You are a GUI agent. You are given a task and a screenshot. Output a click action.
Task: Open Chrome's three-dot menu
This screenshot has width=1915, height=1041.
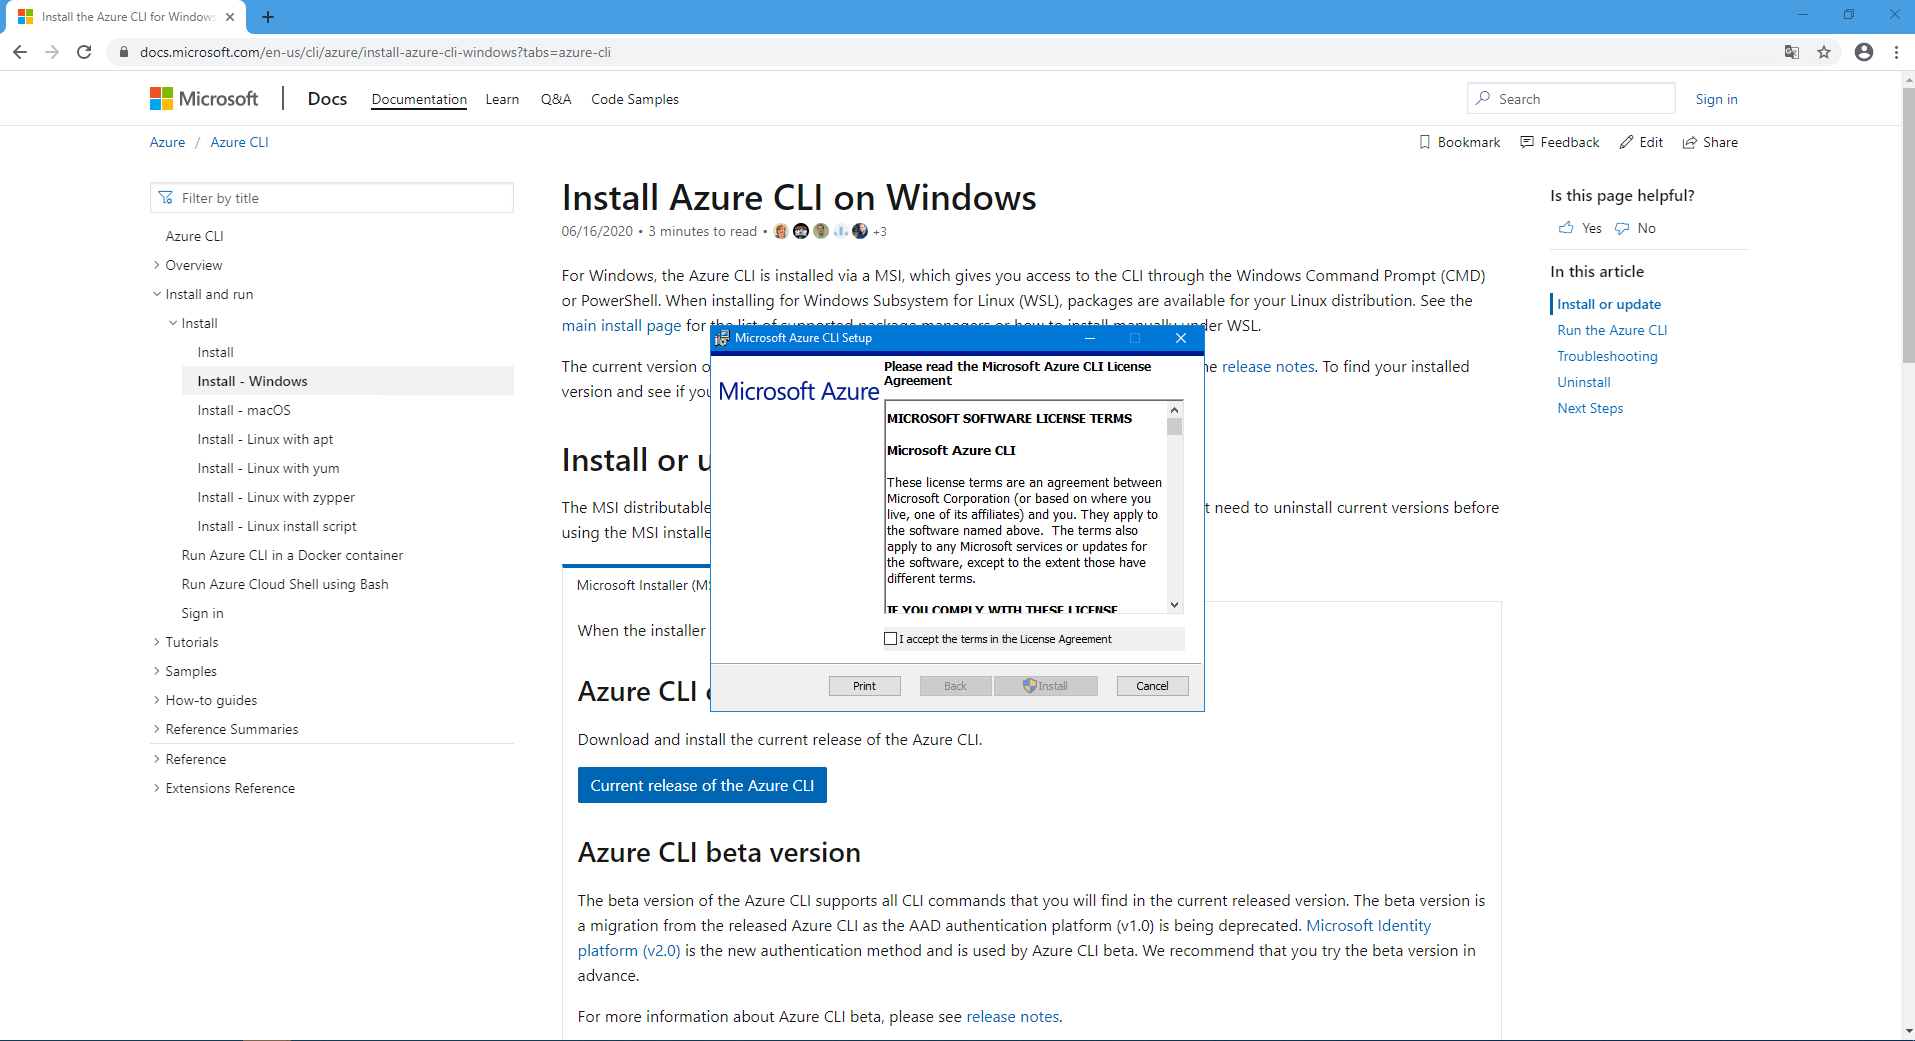tap(1896, 52)
